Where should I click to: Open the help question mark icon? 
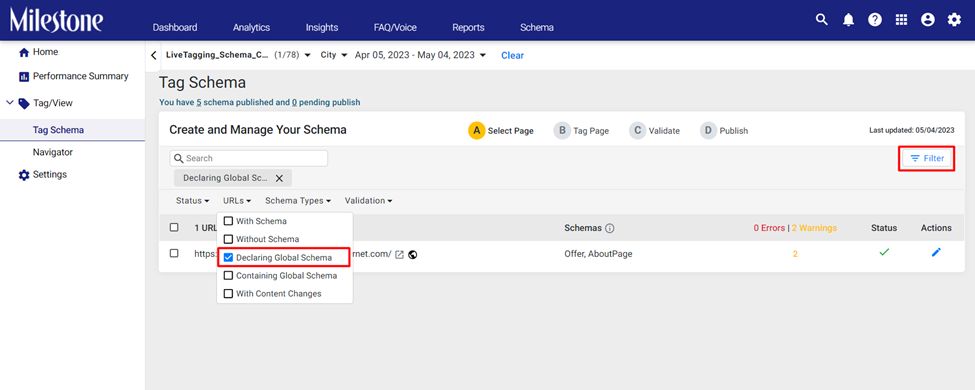coord(875,20)
